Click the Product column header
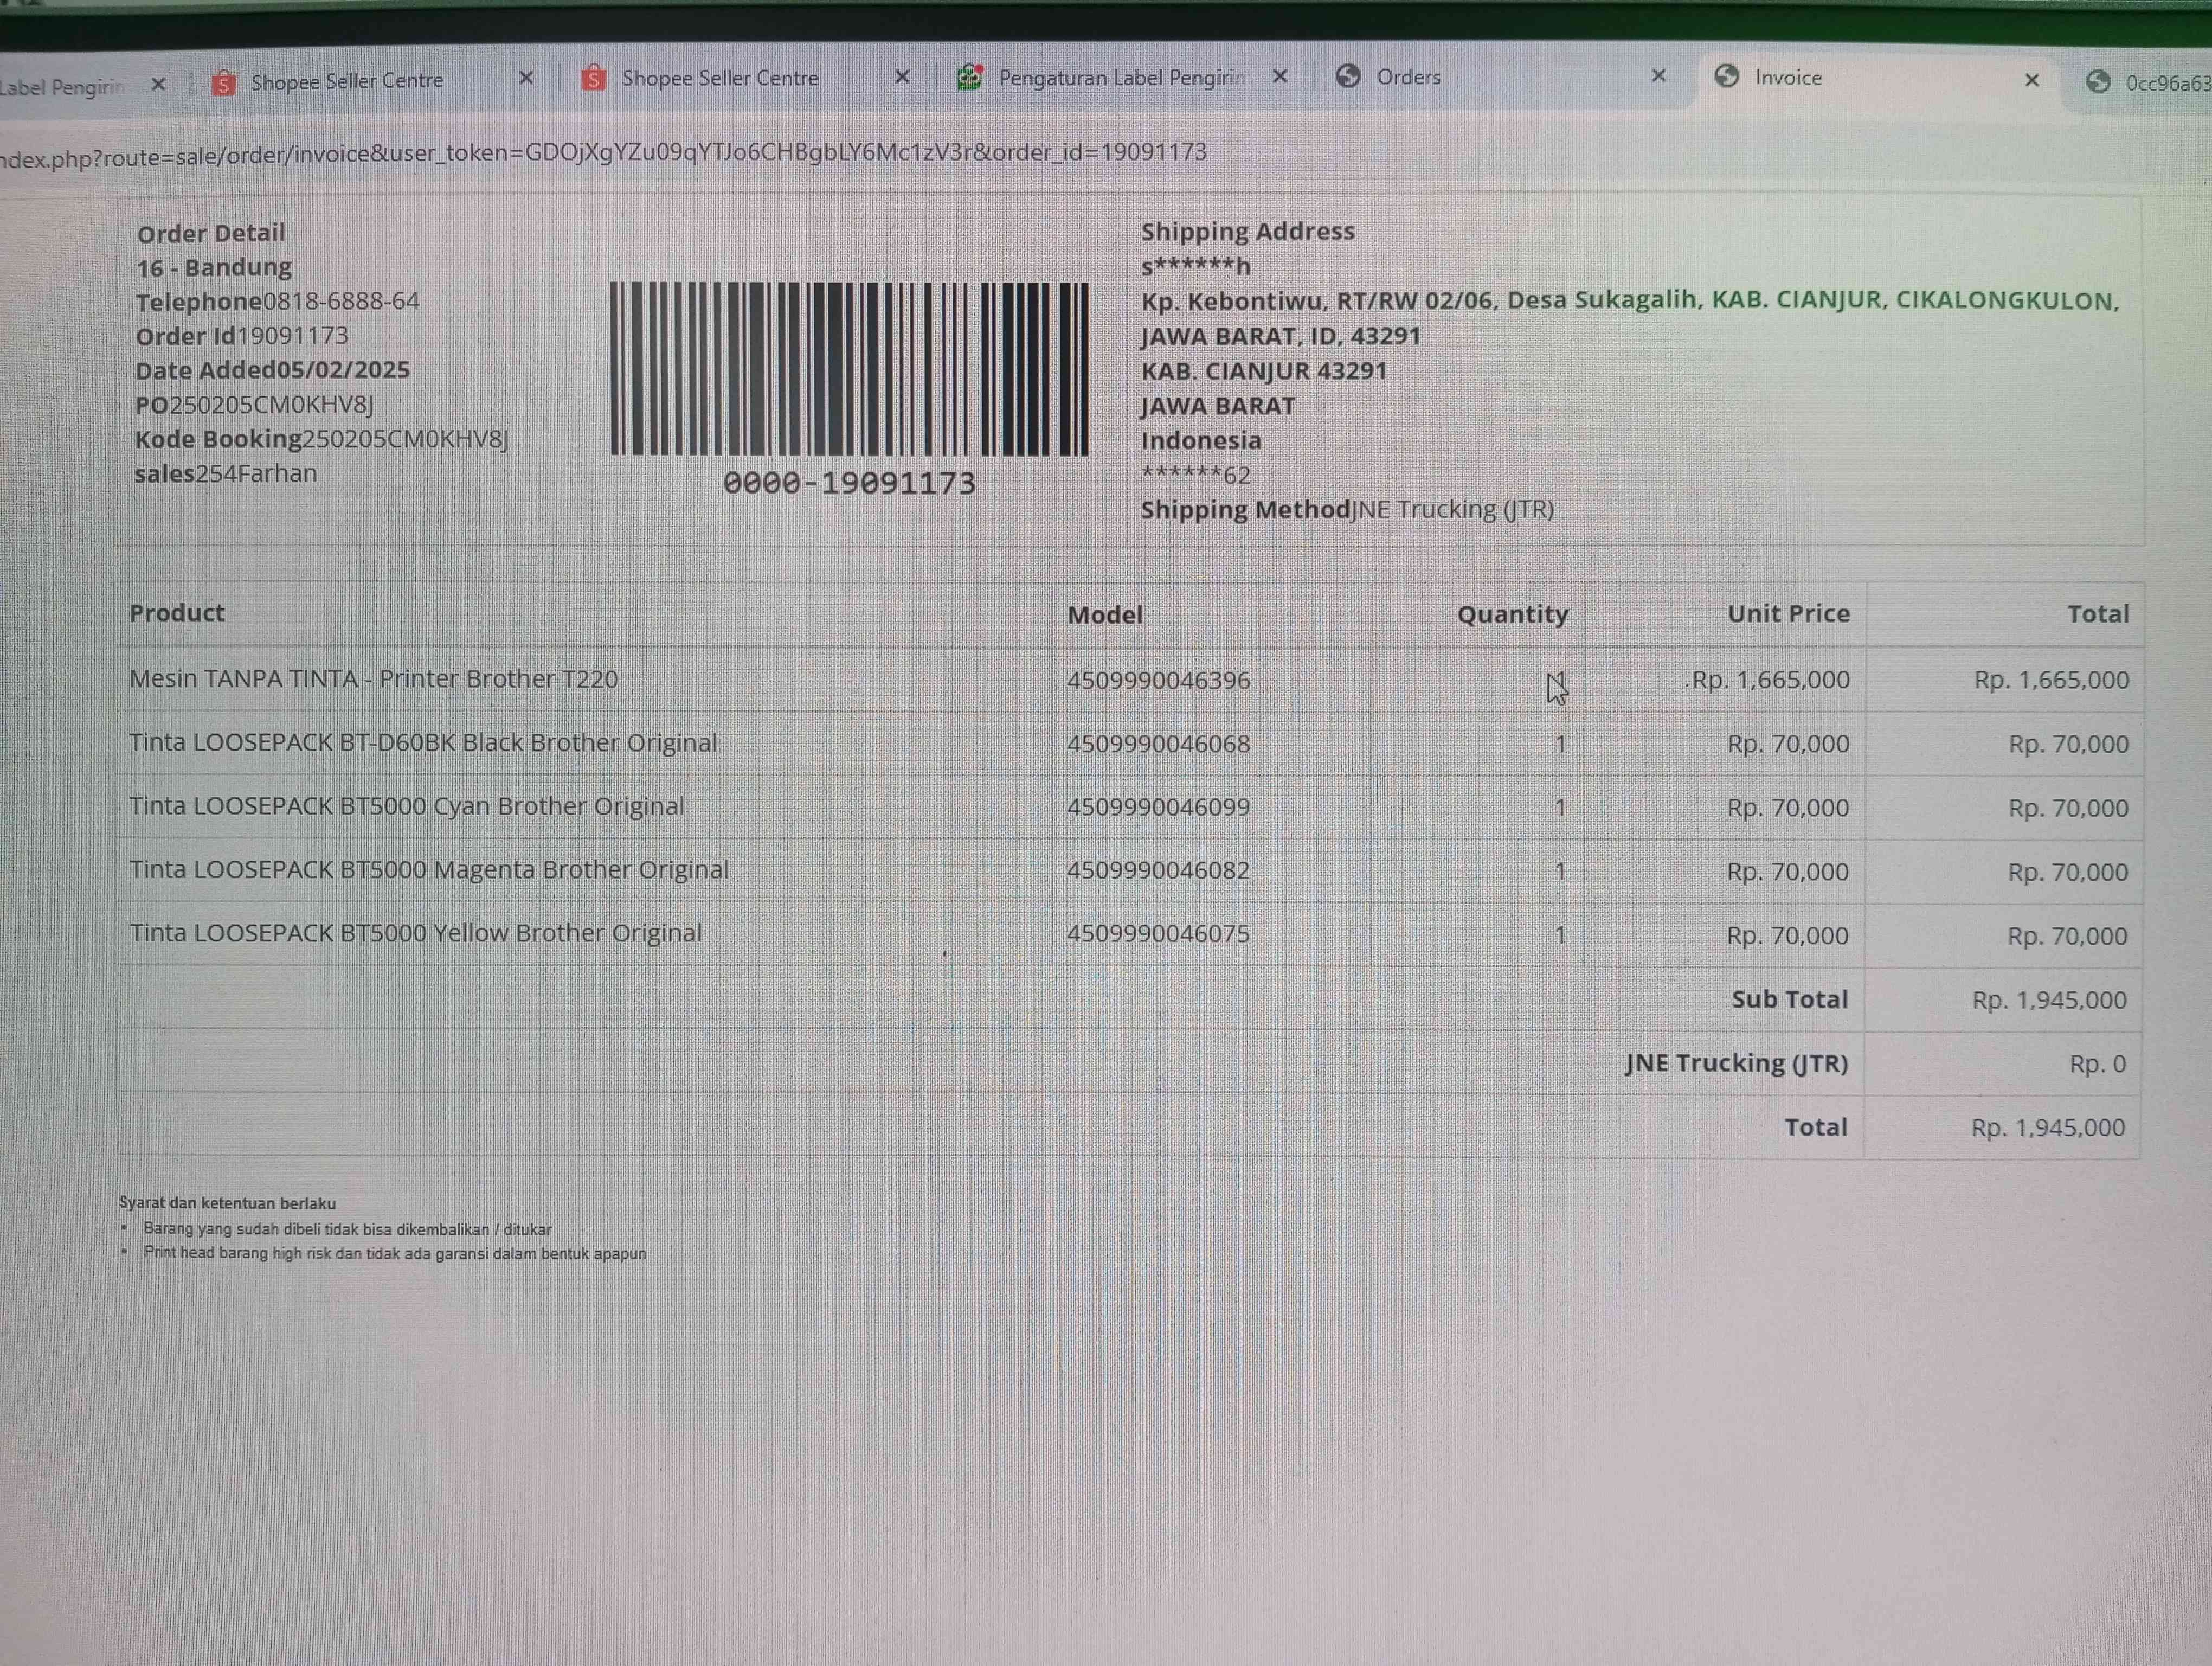This screenshot has width=2212, height=1666. pyautogui.click(x=177, y=613)
